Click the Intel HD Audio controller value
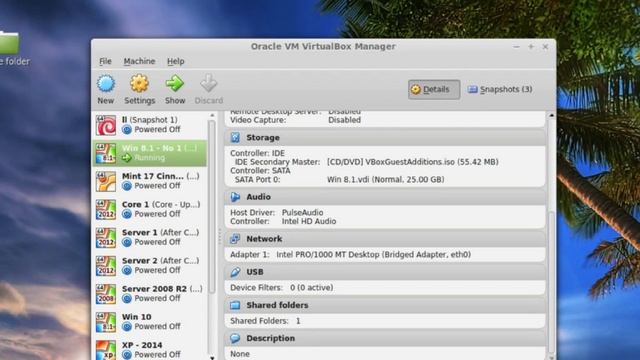640x360 pixels. pos(309,222)
